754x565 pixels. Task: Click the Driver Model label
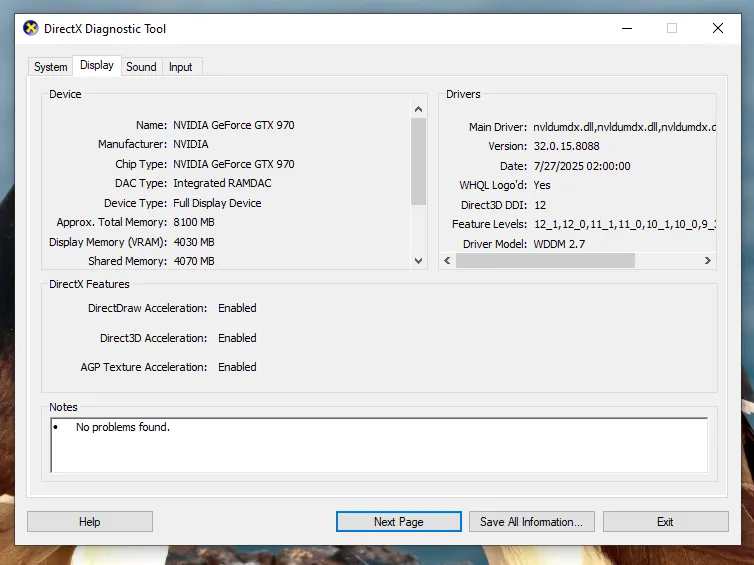coord(495,244)
